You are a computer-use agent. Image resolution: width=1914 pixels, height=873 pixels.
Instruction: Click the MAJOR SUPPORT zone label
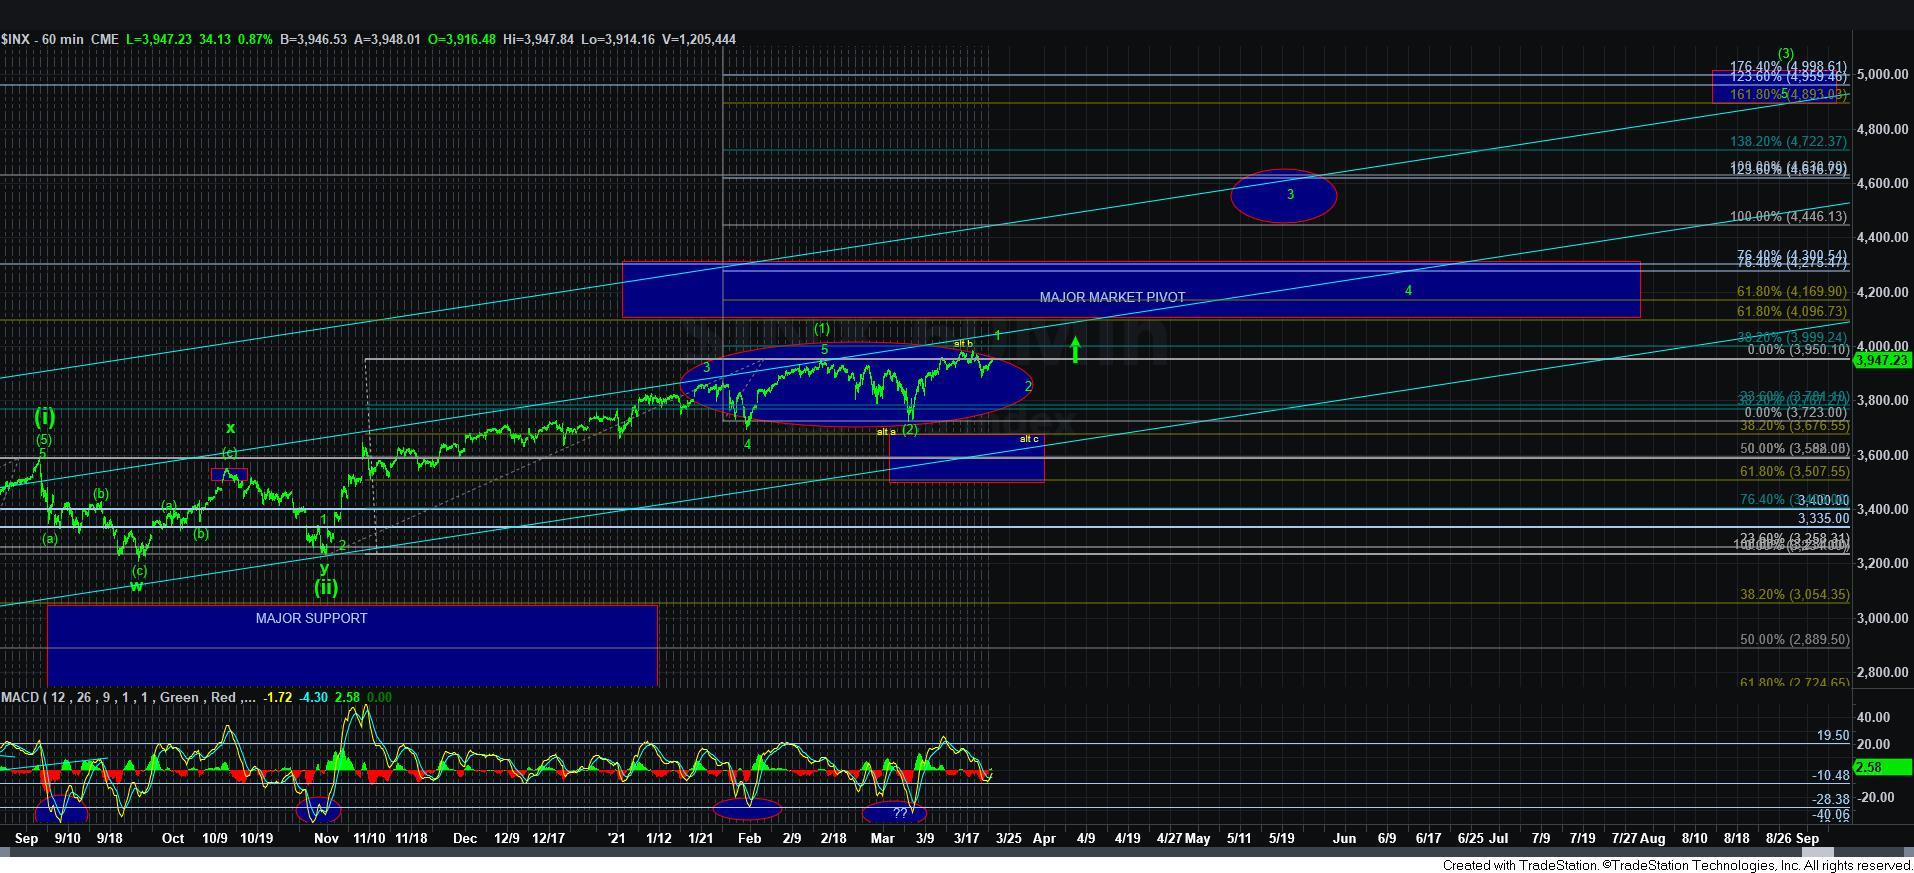point(311,618)
